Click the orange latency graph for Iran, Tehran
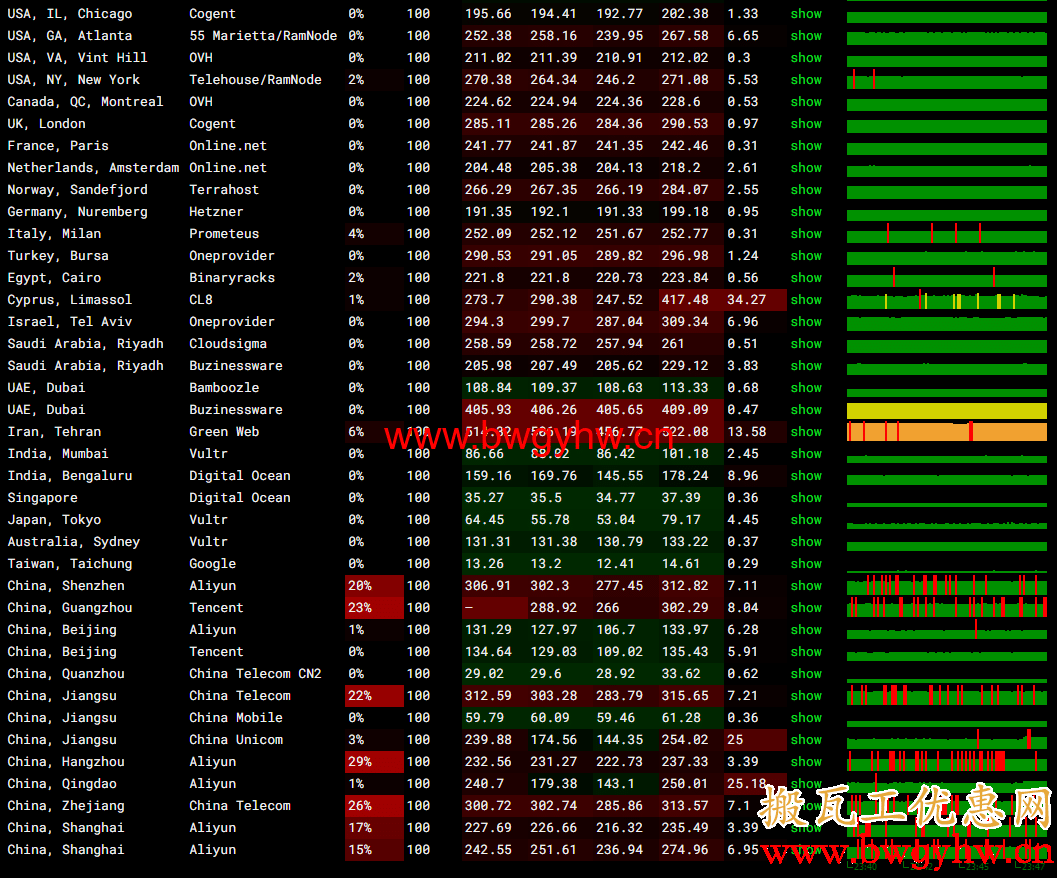This screenshot has width=1057, height=878. click(946, 432)
